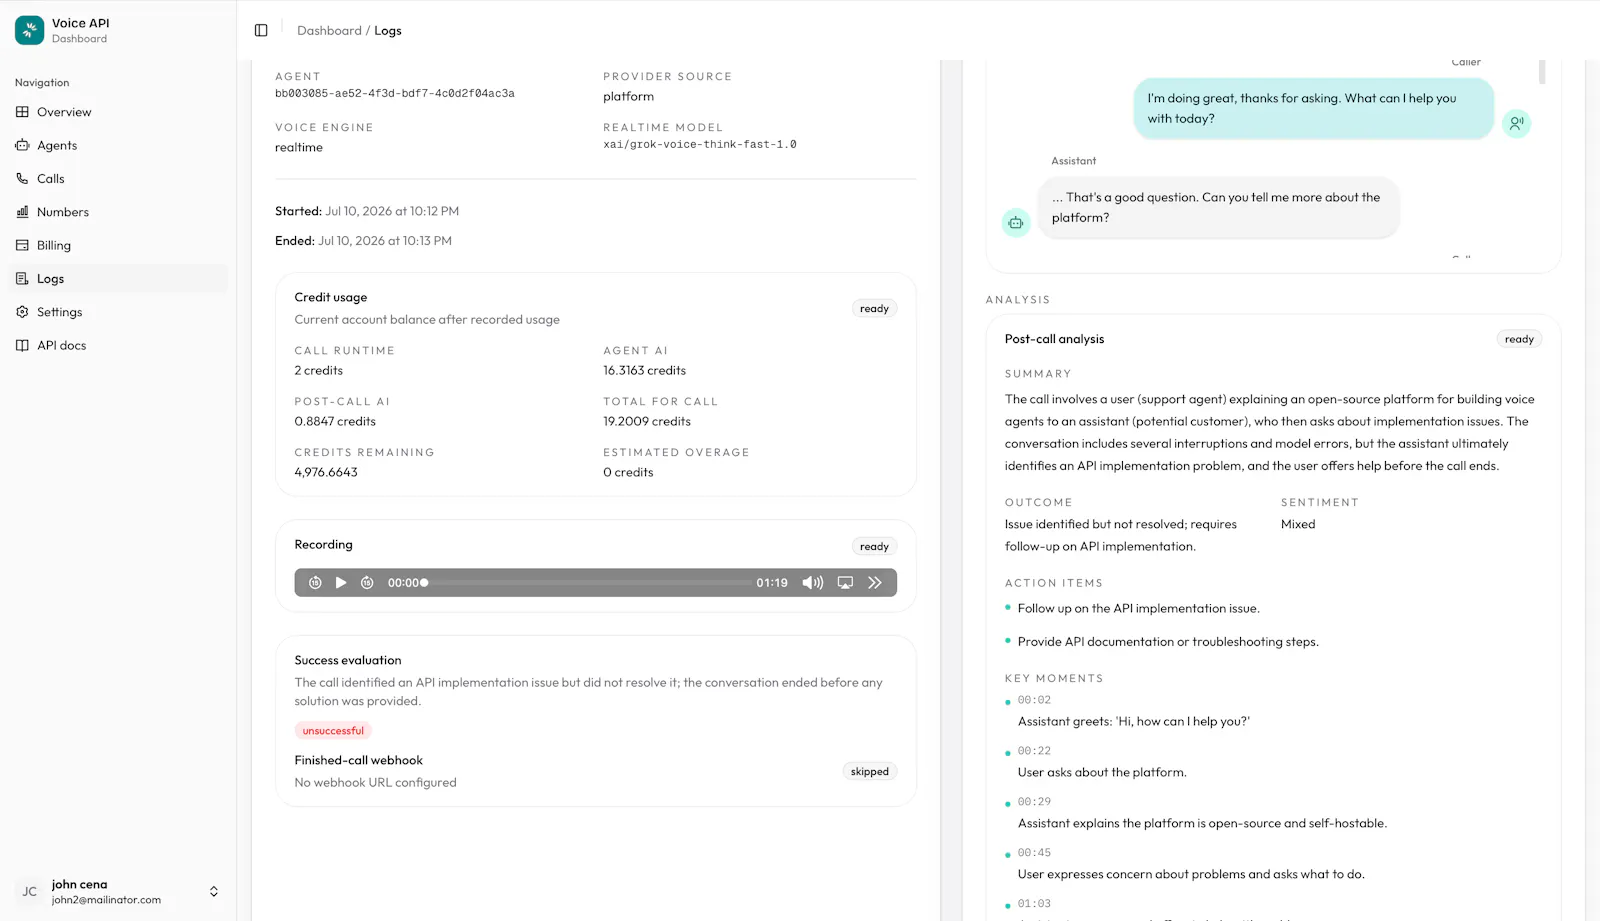Click the Mixed sentiment value
Screen dimensions: 1600x921
[x=1298, y=524]
